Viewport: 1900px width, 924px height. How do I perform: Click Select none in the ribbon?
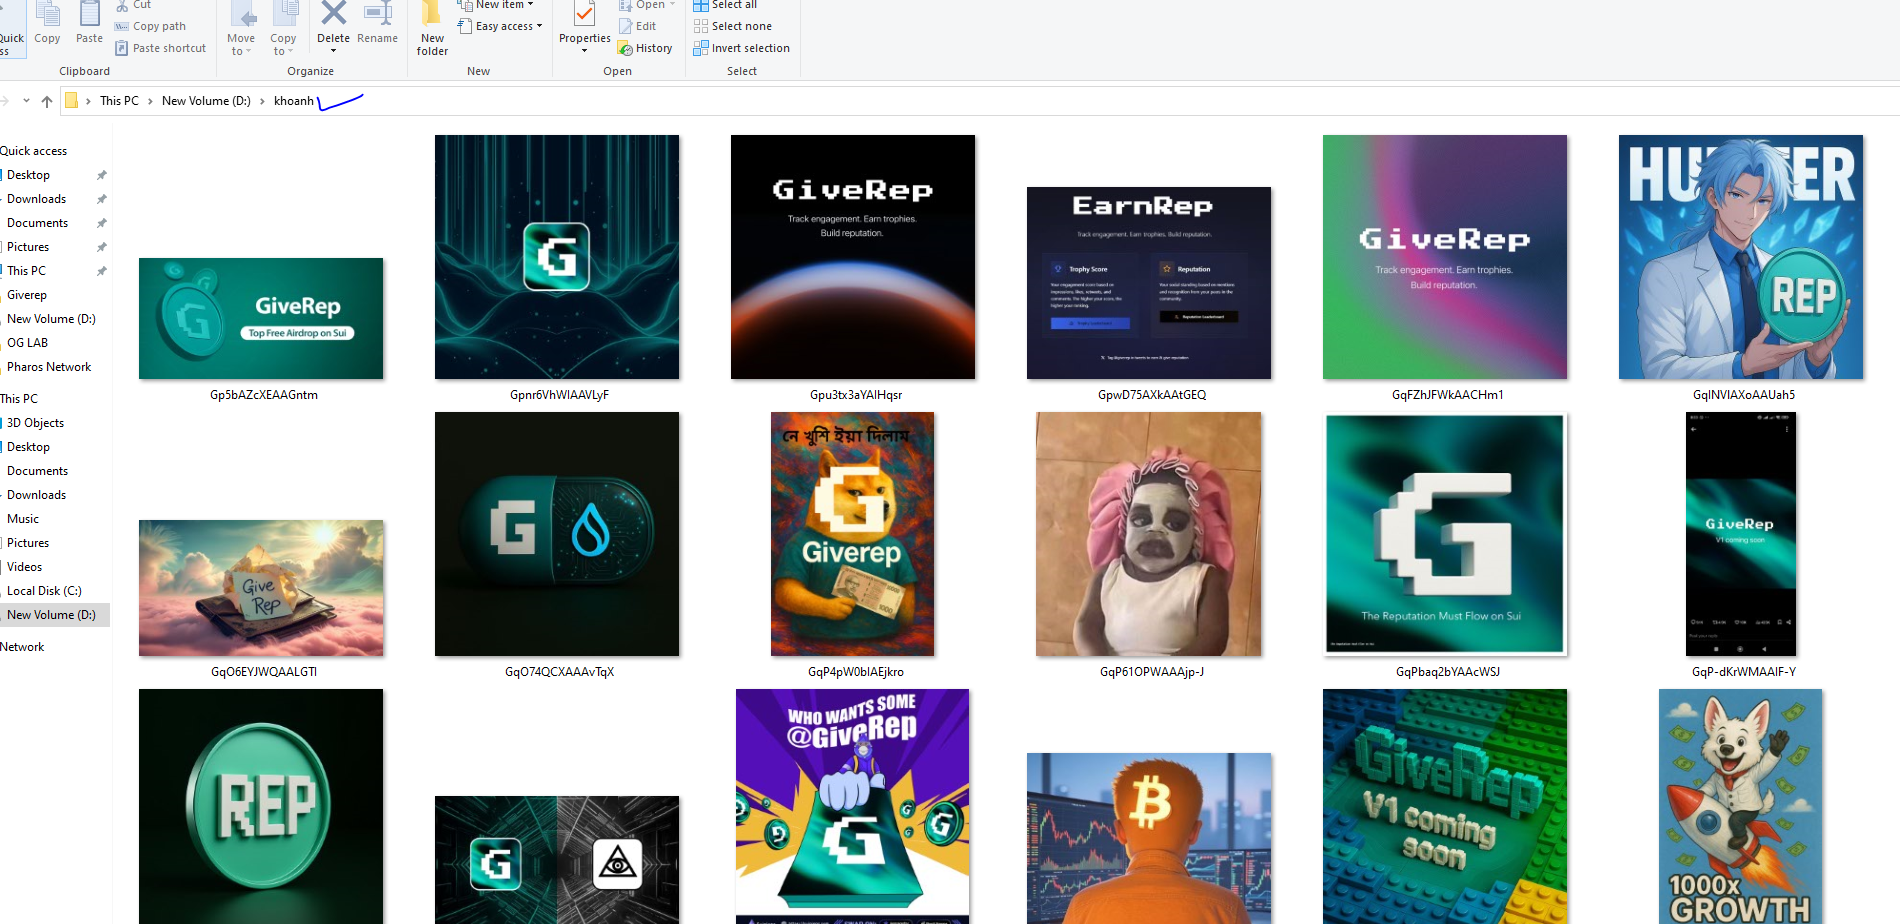click(732, 26)
